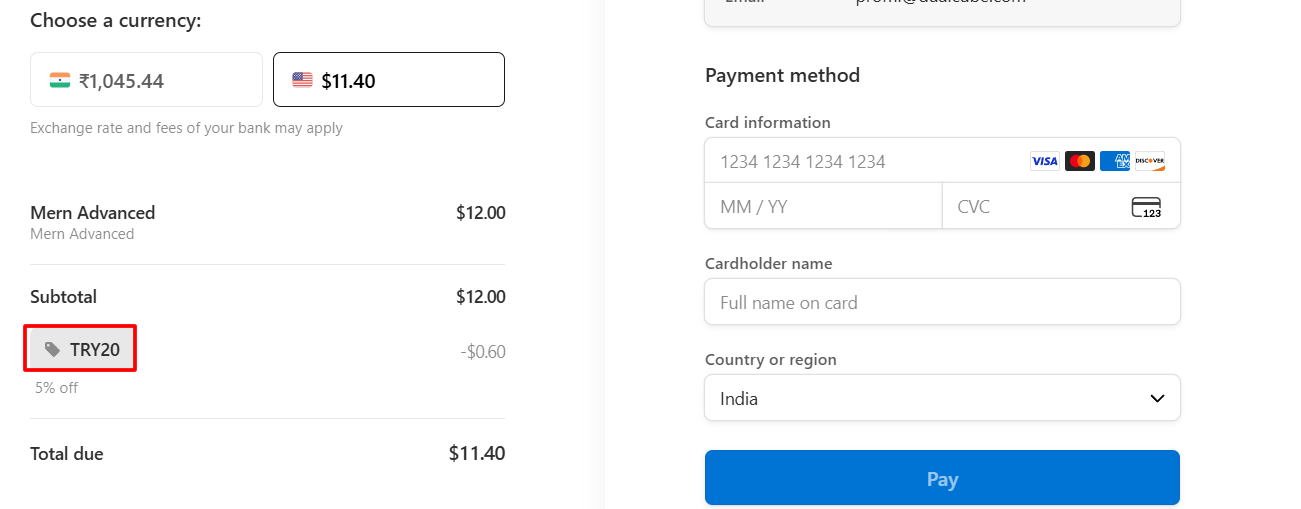The height and width of the screenshot is (509, 1301).
Task: Click the CVC card help icon
Action: pyautogui.click(x=1146, y=207)
